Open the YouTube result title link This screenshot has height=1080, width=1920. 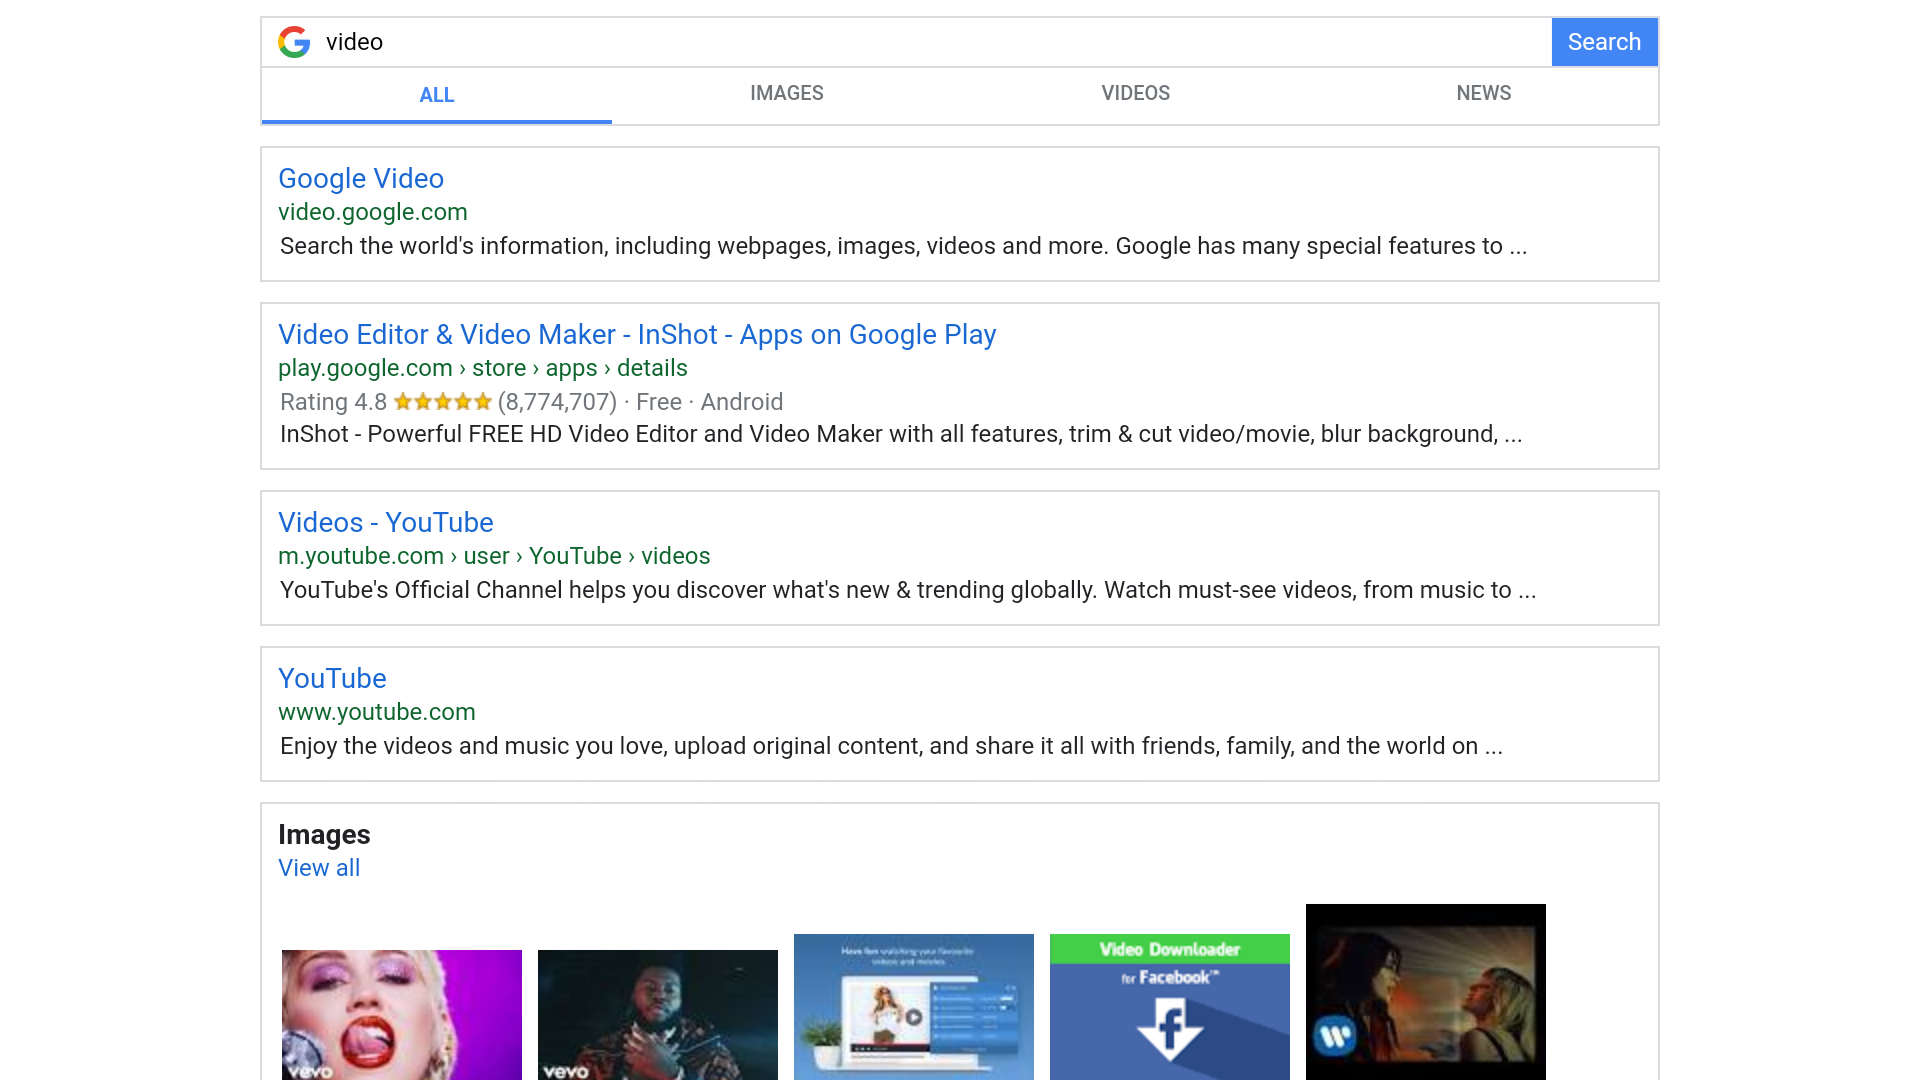332,678
